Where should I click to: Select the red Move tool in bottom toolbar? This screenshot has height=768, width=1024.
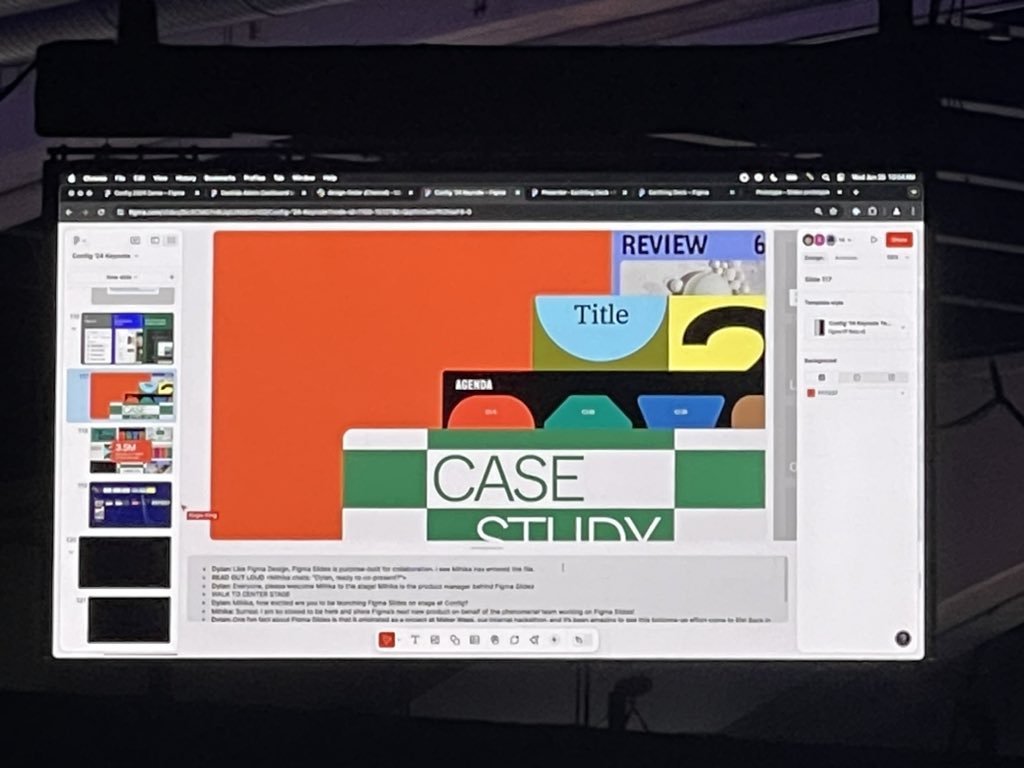click(x=387, y=640)
